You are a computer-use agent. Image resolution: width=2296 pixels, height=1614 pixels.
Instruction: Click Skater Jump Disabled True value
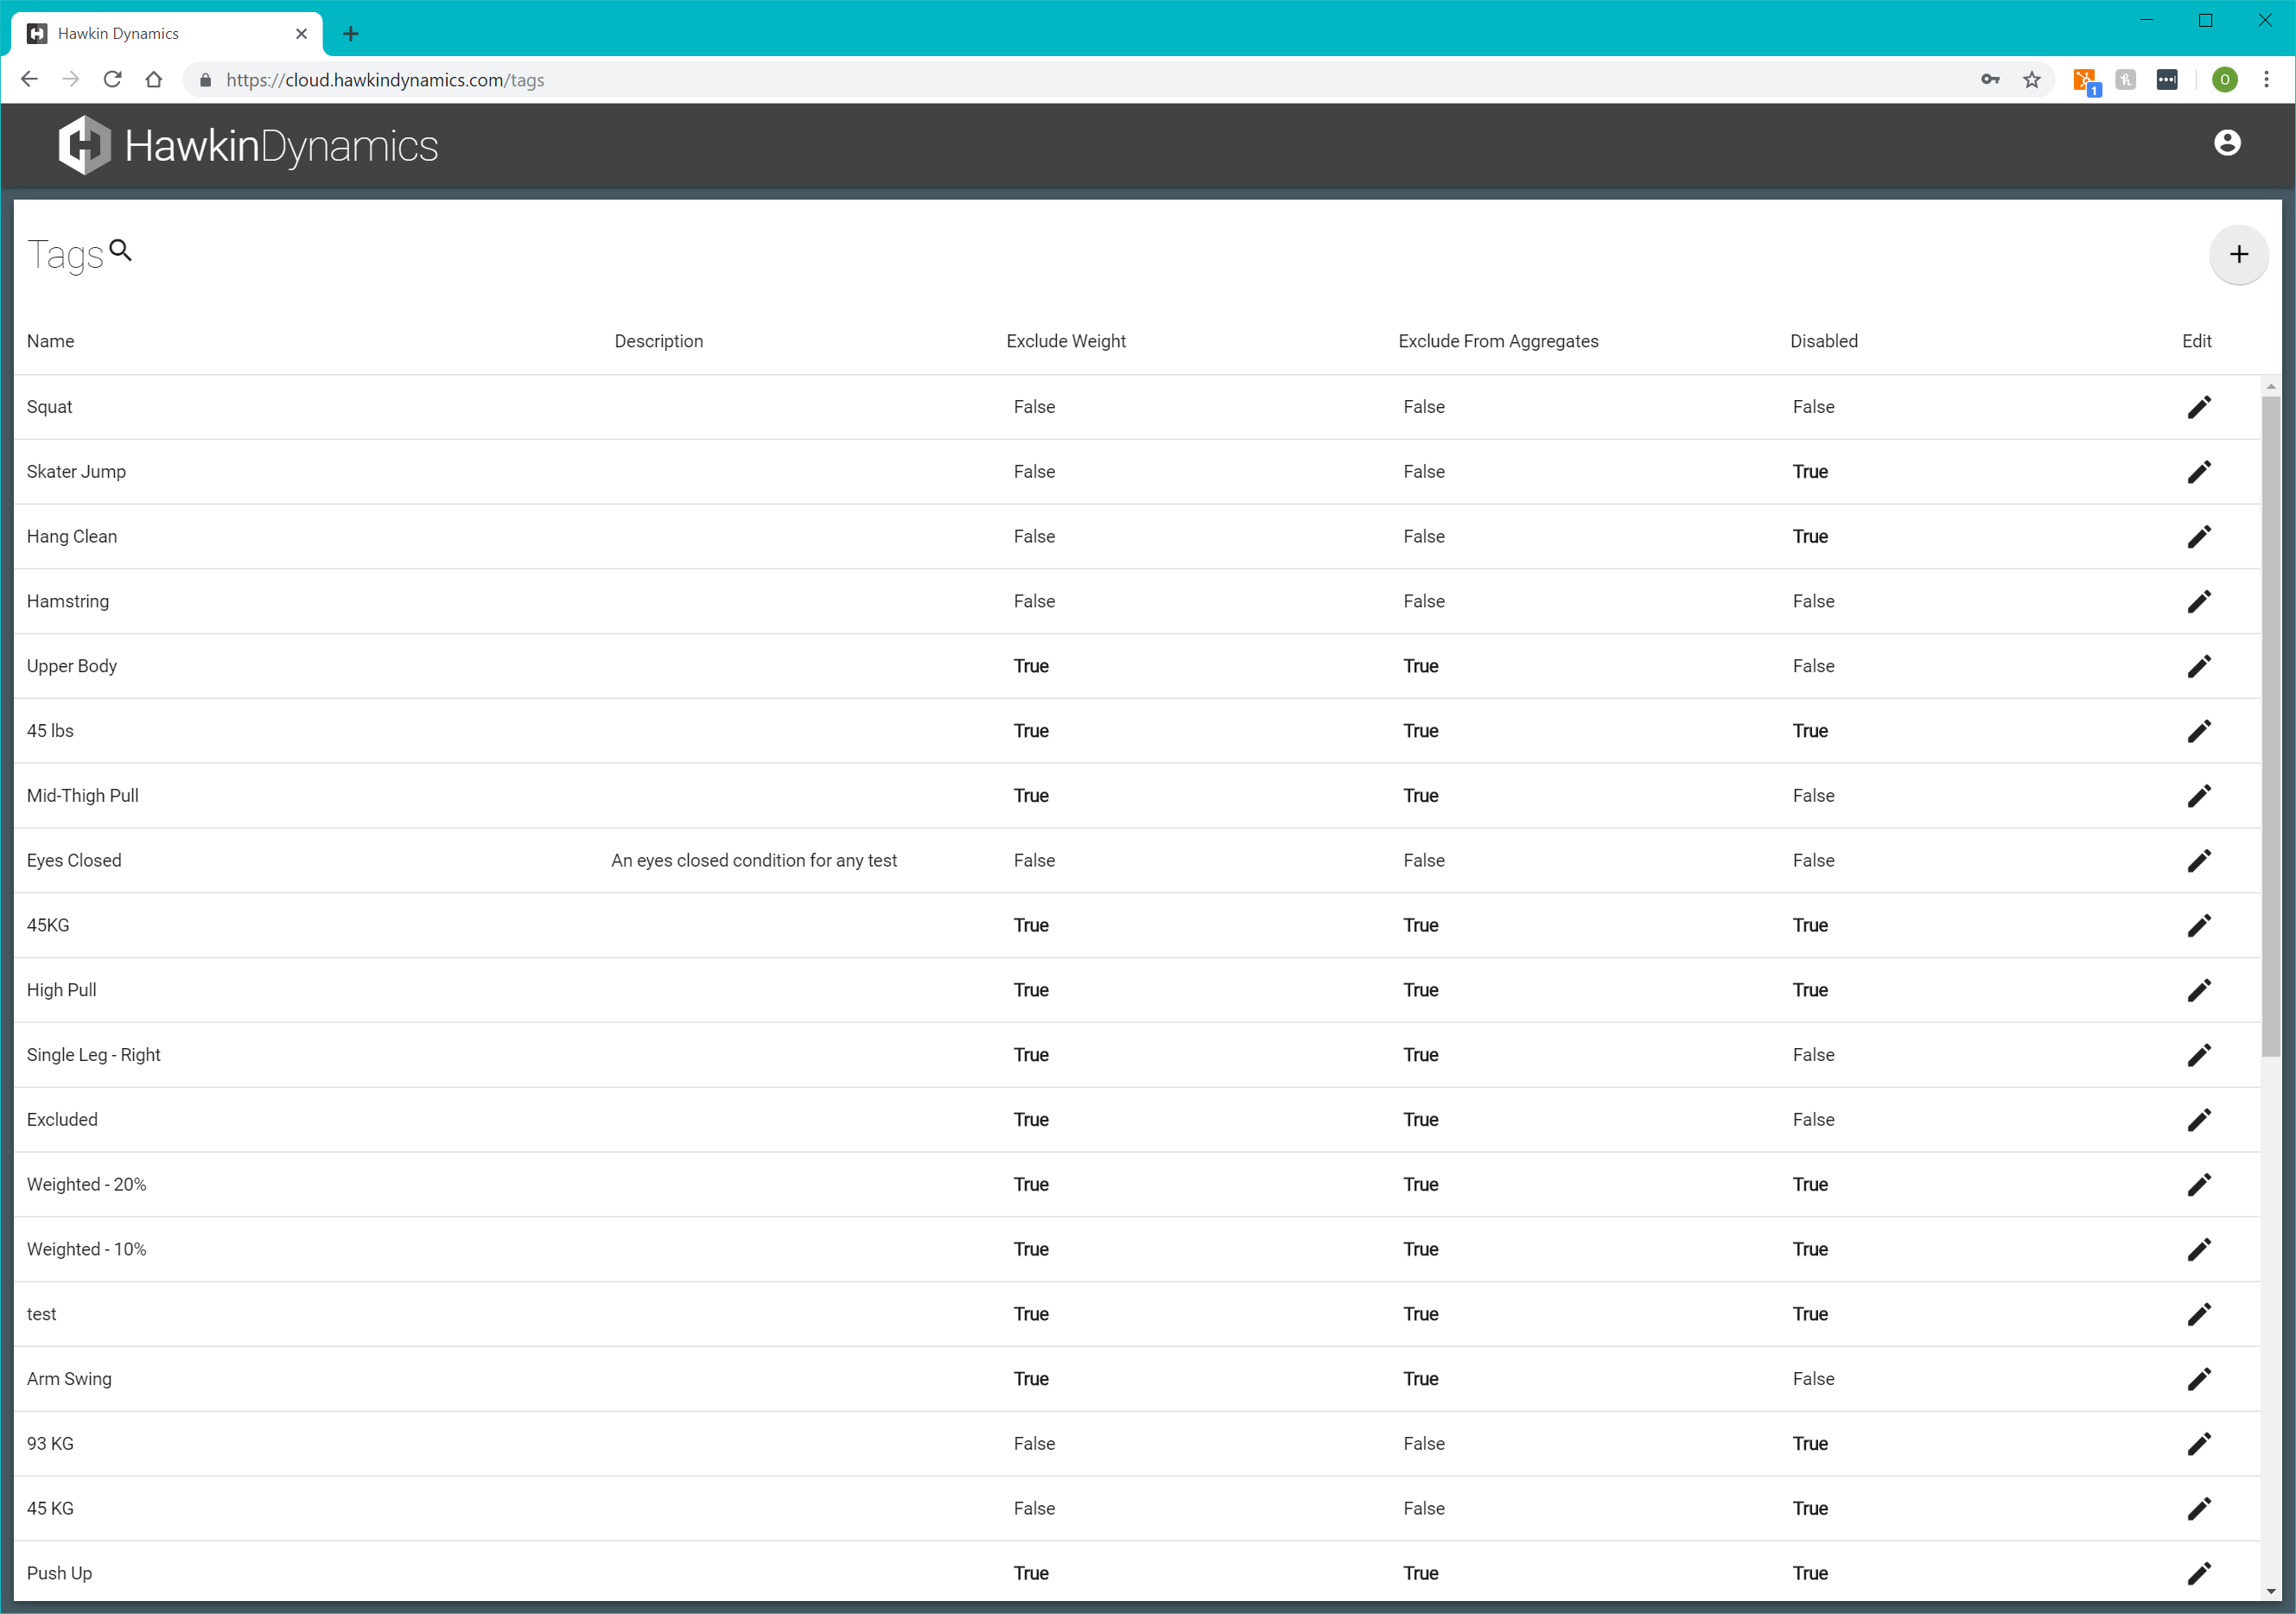1810,472
